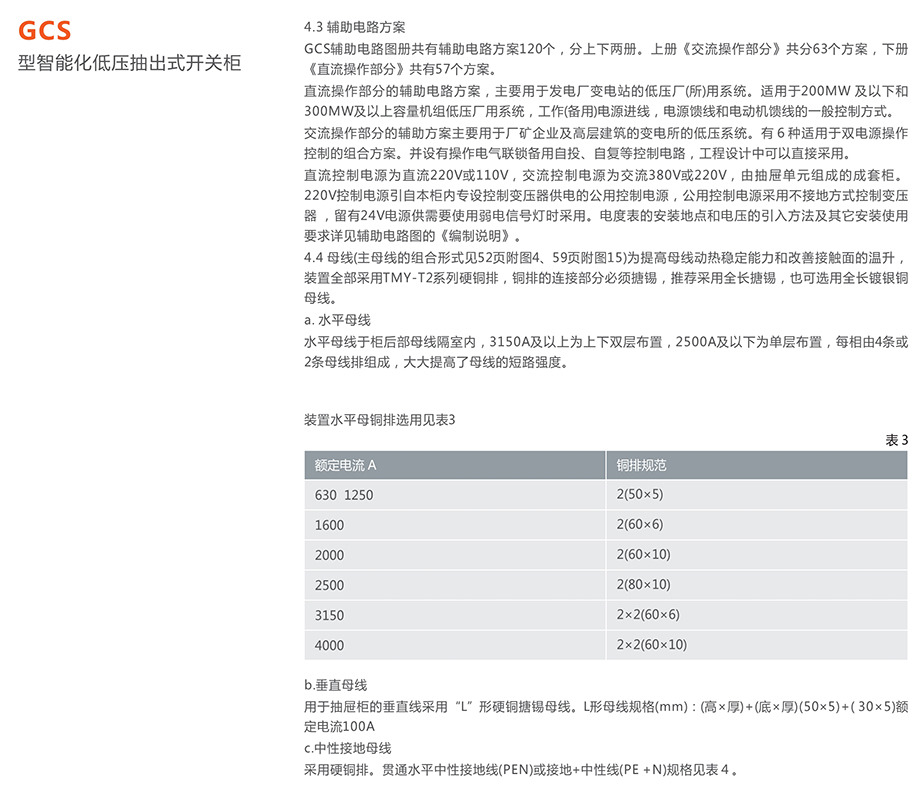Select the 2(50×5) copper bar cell
The height and width of the screenshot is (797, 920).
pos(640,495)
